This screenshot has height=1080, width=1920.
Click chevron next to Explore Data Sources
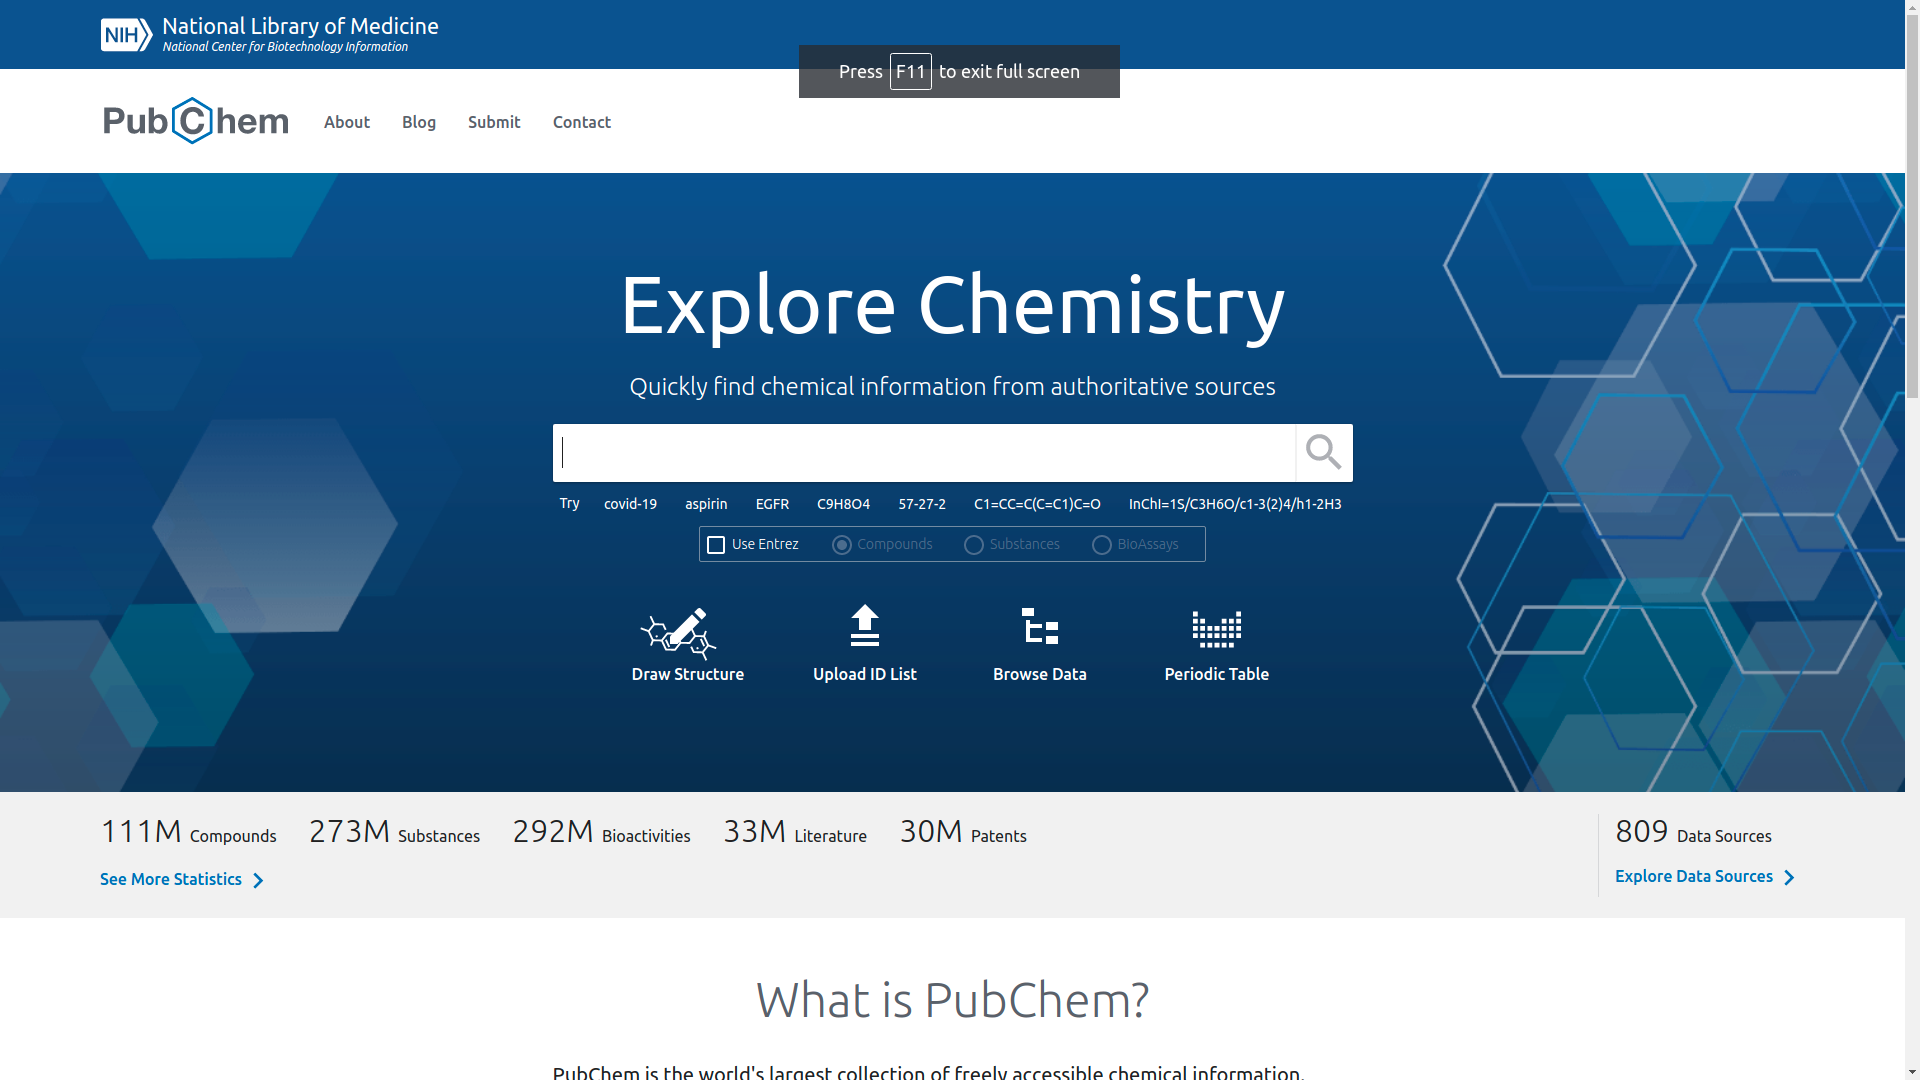tap(1789, 878)
